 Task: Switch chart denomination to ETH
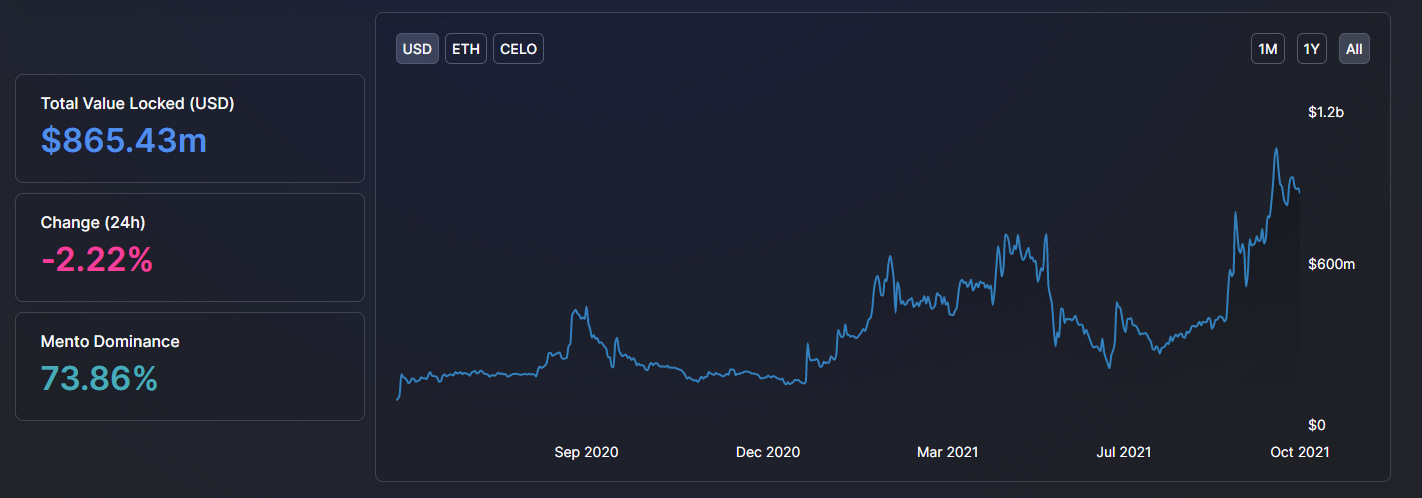pos(466,49)
